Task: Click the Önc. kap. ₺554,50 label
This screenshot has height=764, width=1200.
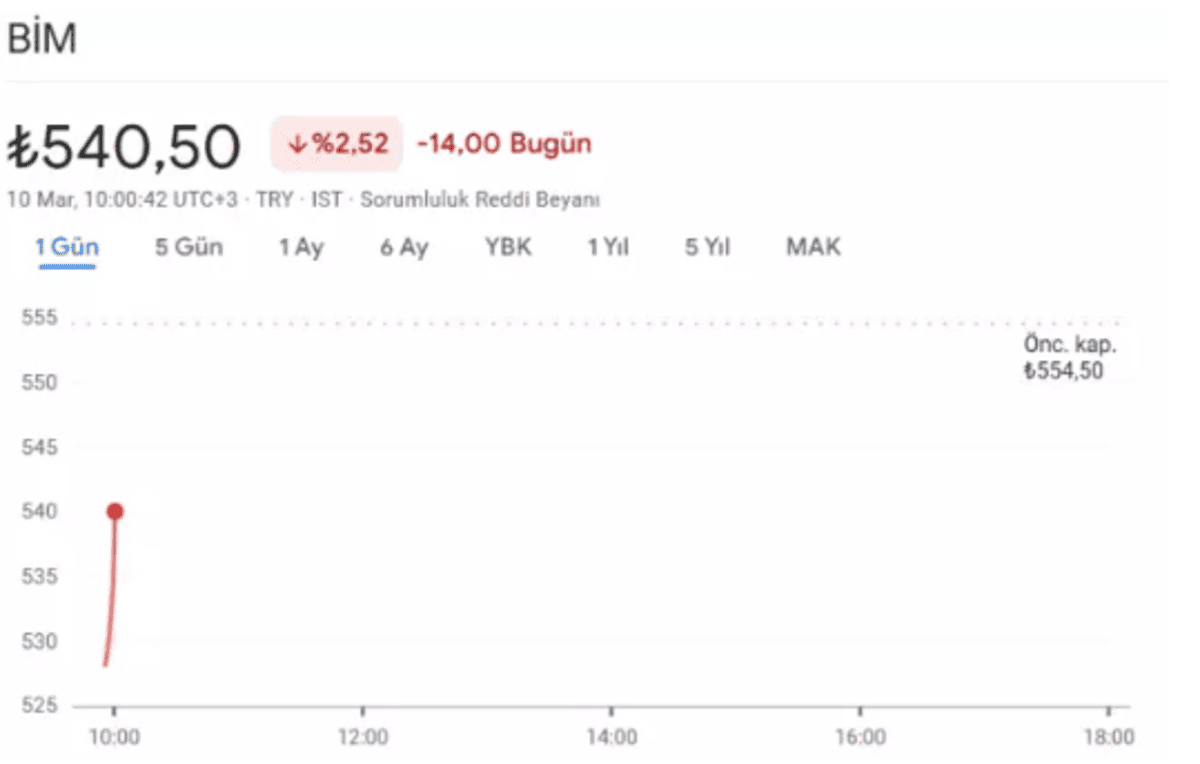Action: [x=1069, y=358]
